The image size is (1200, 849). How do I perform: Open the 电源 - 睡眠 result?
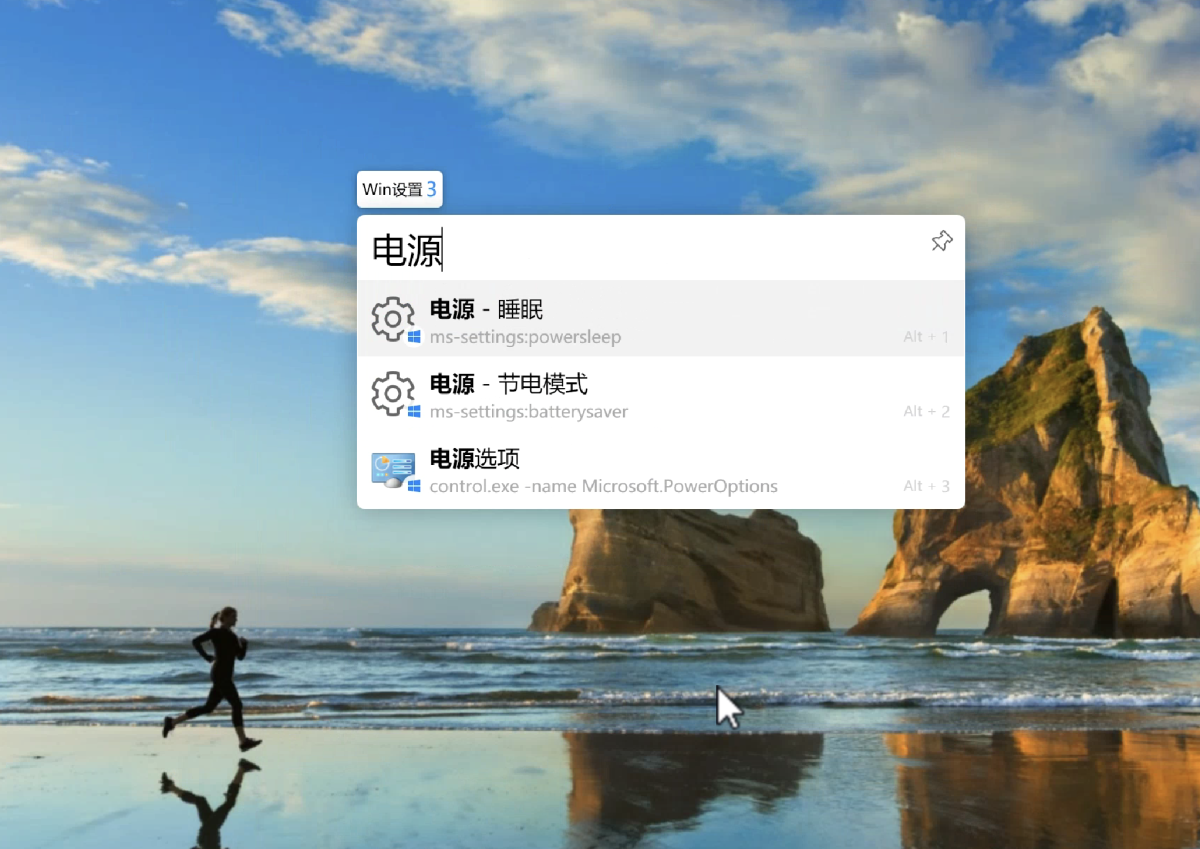[x=661, y=319]
